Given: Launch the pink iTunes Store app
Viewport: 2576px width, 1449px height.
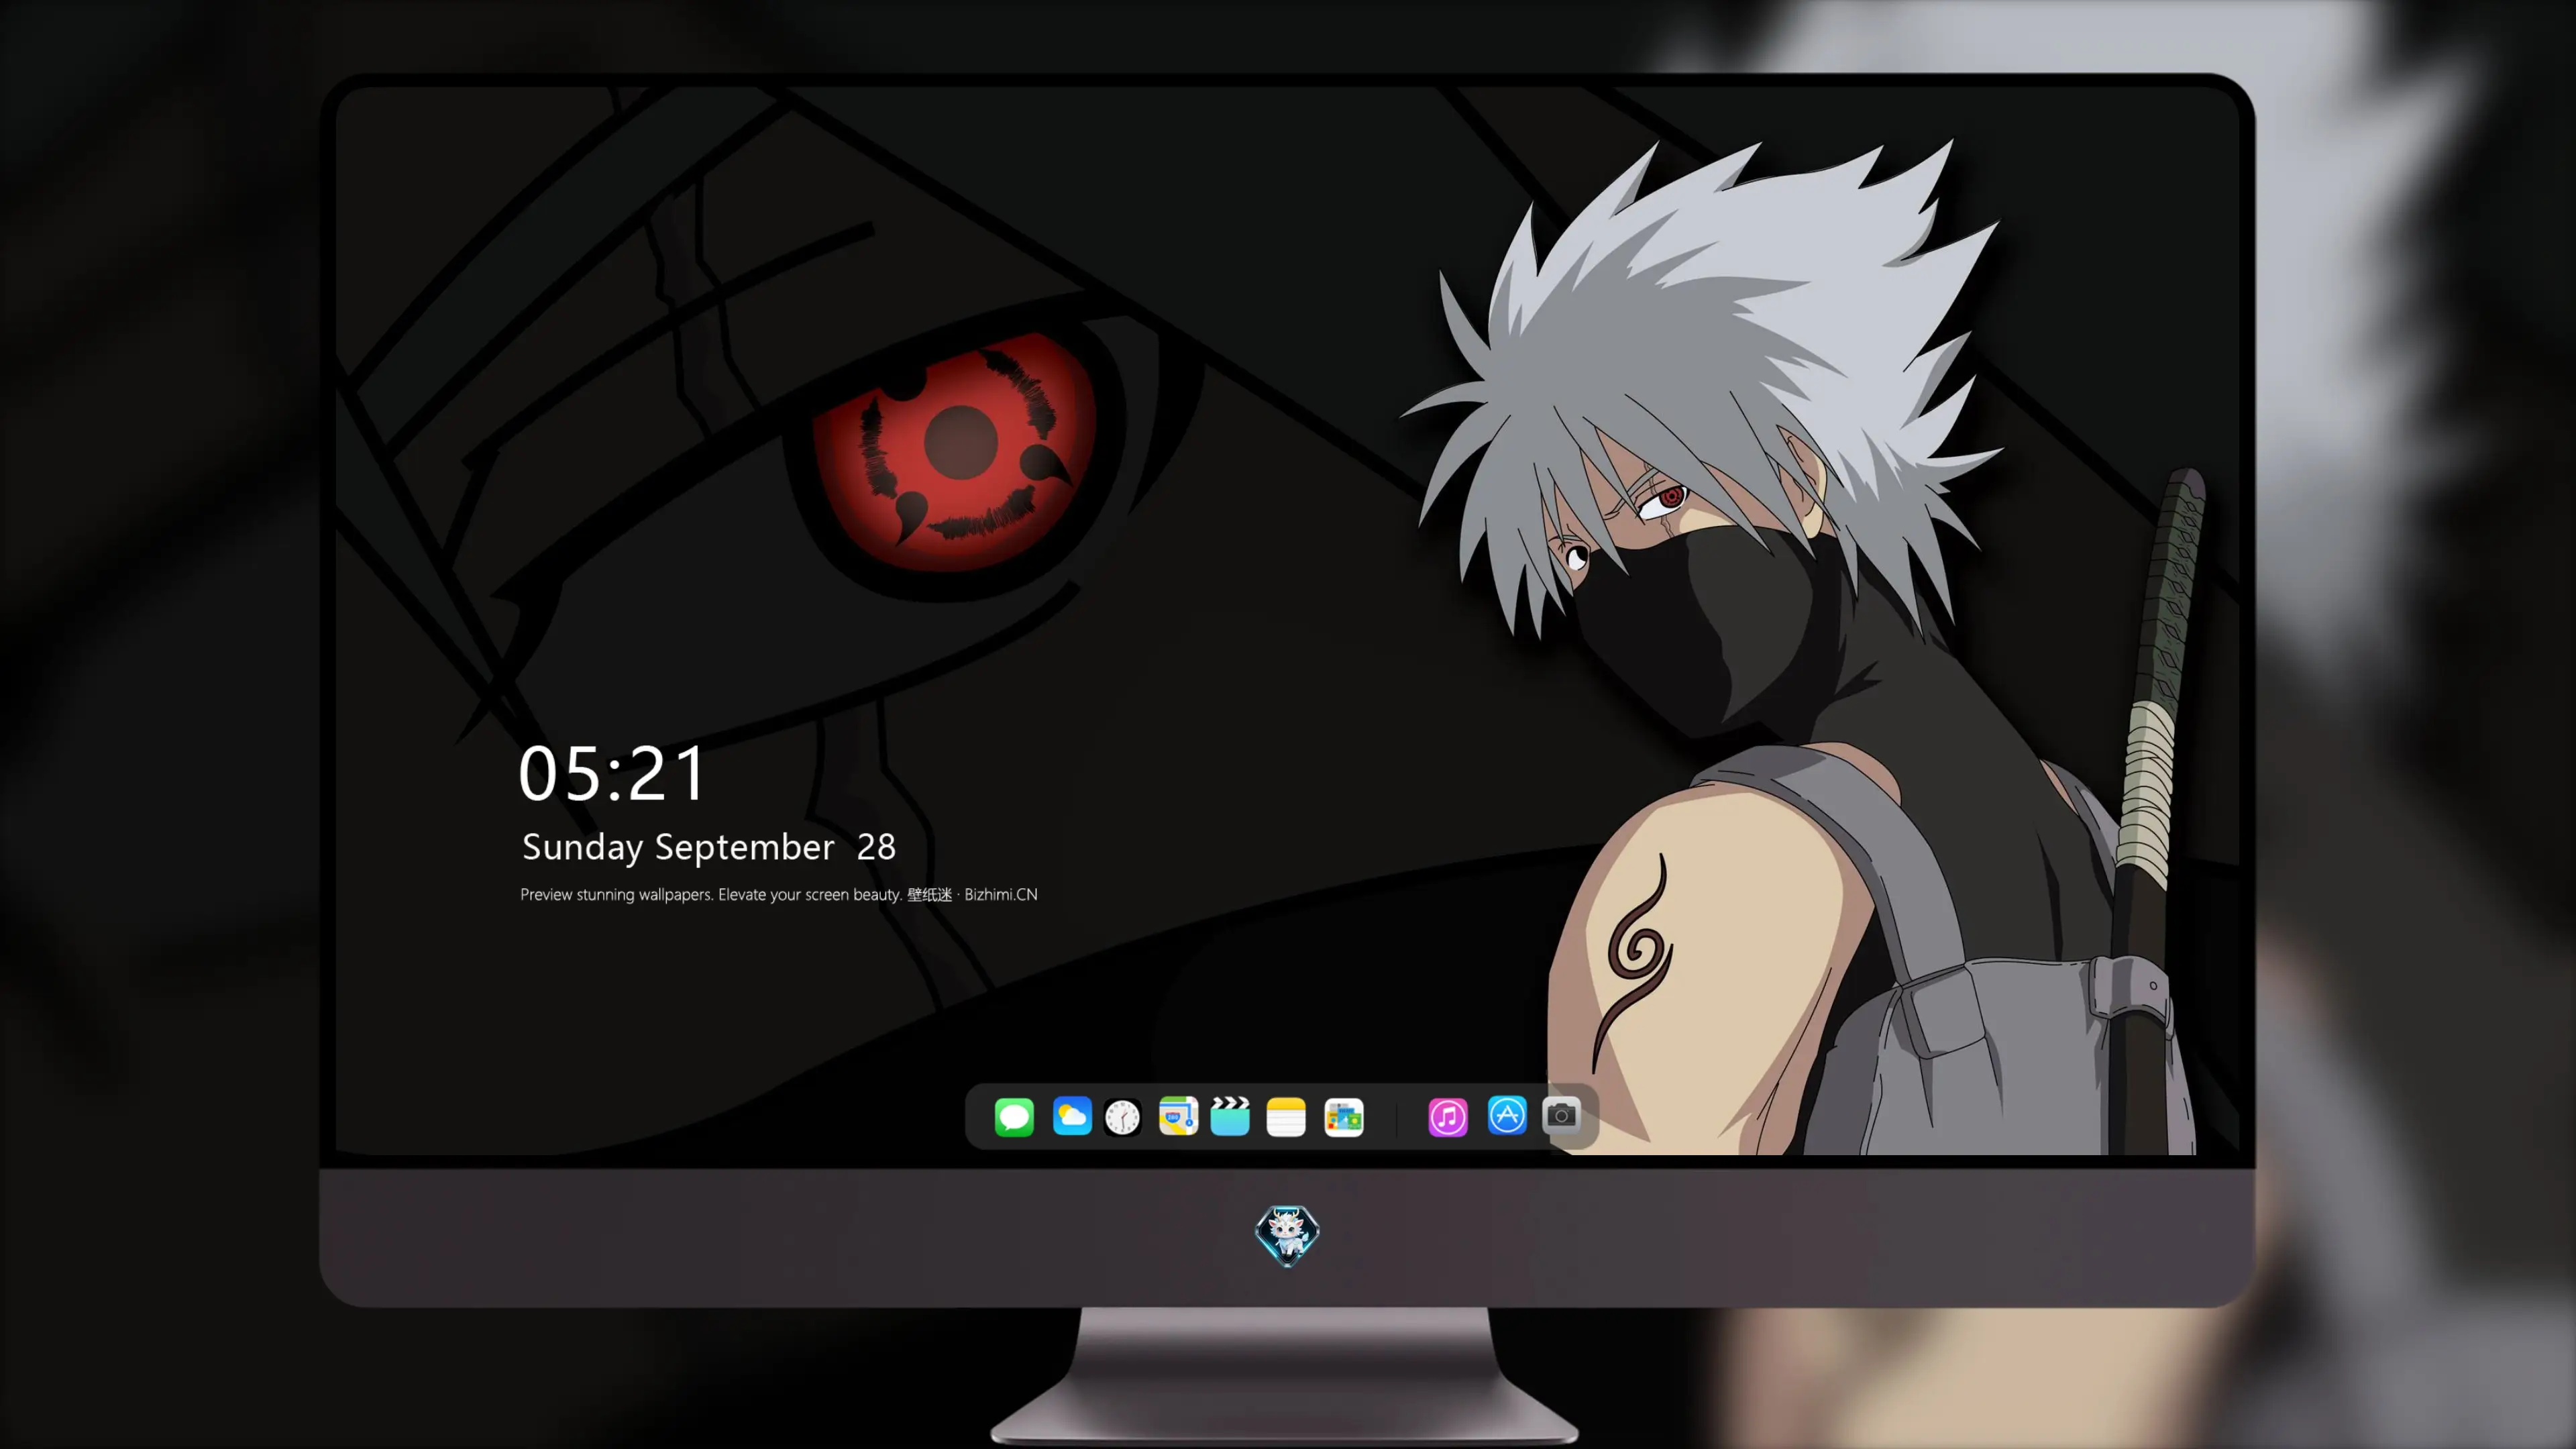Looking at the screenshot, I should [x=1448, y=1116].
